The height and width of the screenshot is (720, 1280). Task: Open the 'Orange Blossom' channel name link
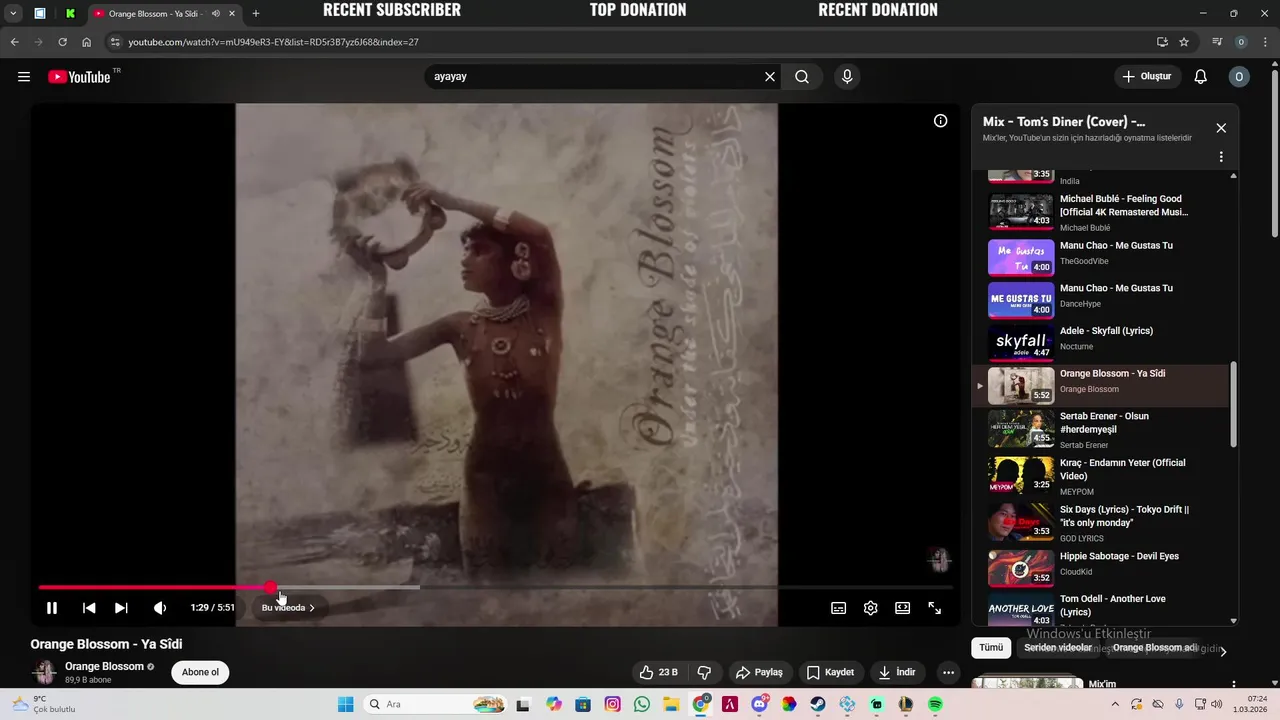[x=104, y=666]
